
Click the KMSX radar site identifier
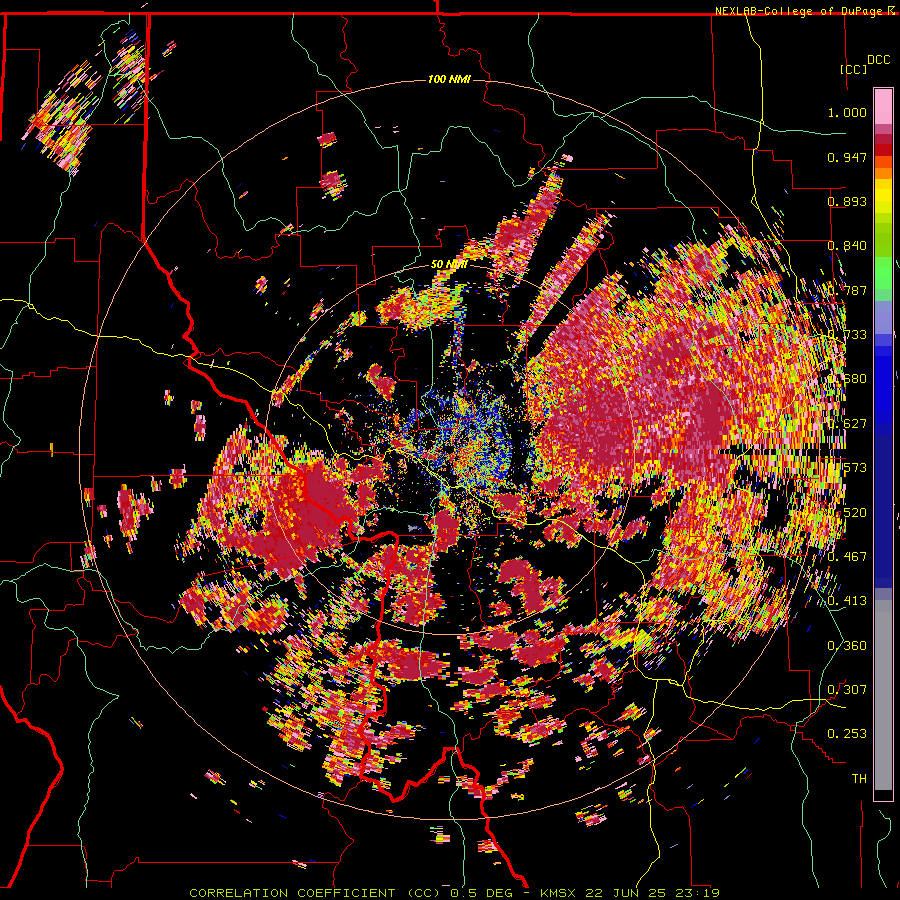tap(560, 893)
